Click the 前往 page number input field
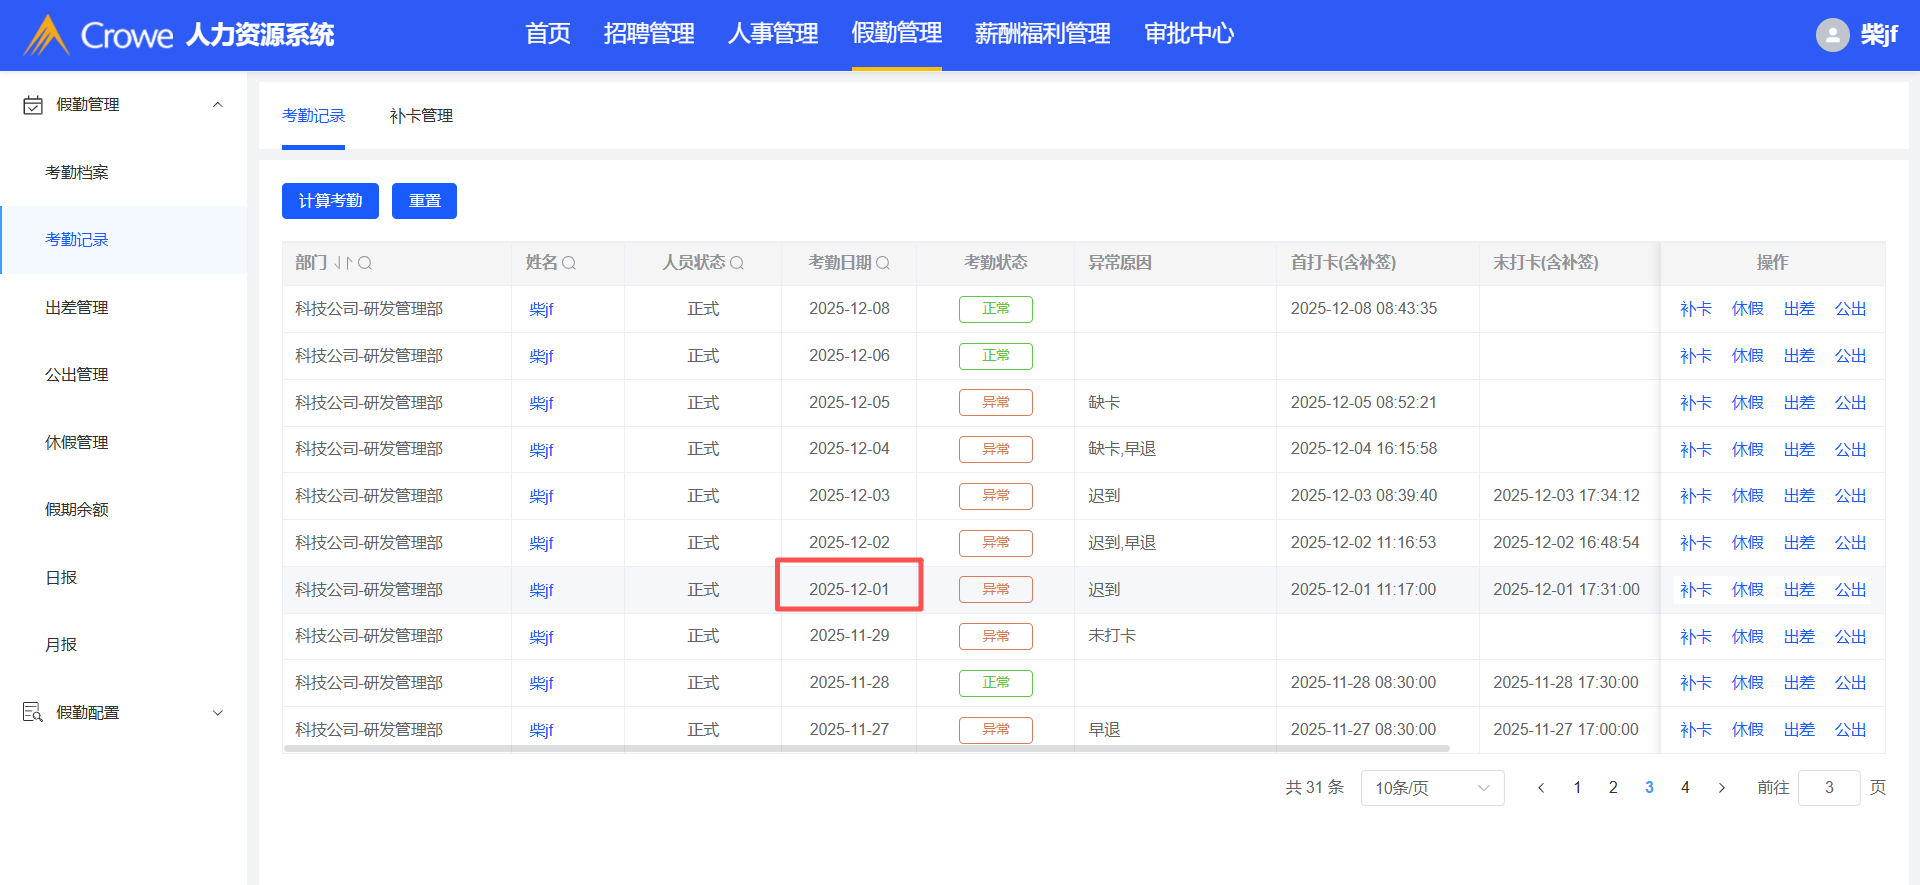 click(x=1828, y=788)
